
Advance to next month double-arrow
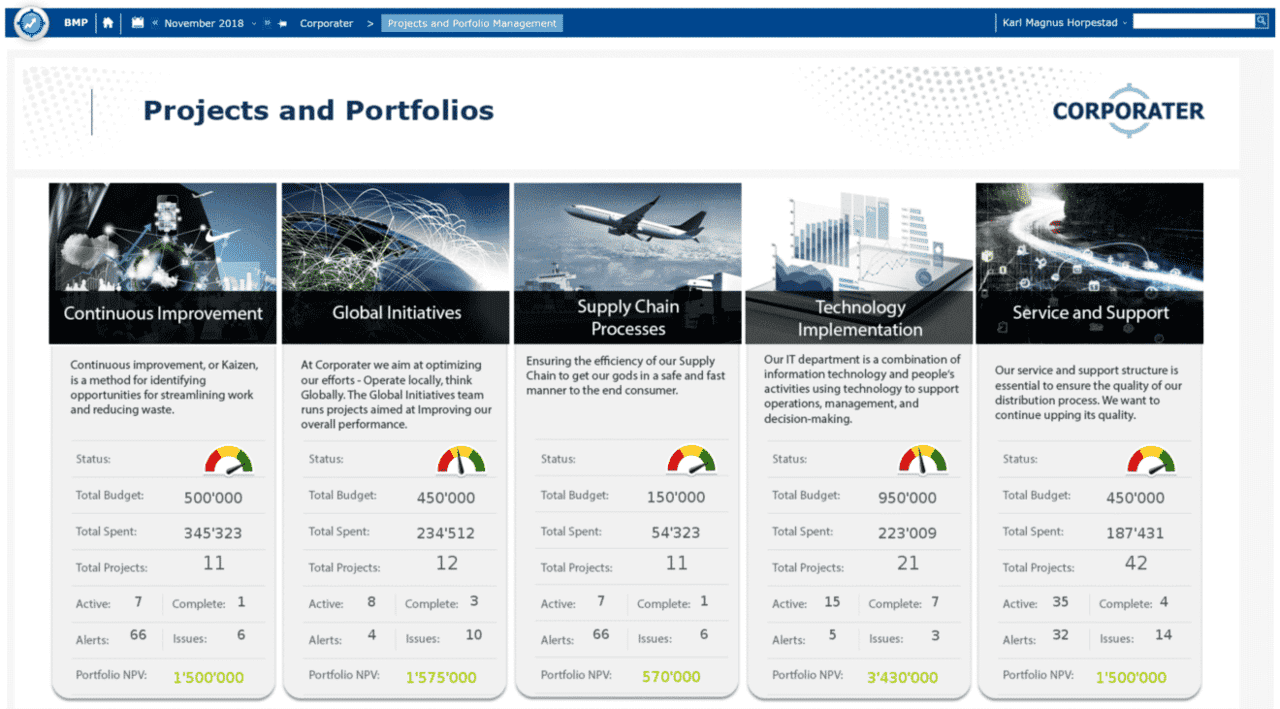(x=268, y=23)
